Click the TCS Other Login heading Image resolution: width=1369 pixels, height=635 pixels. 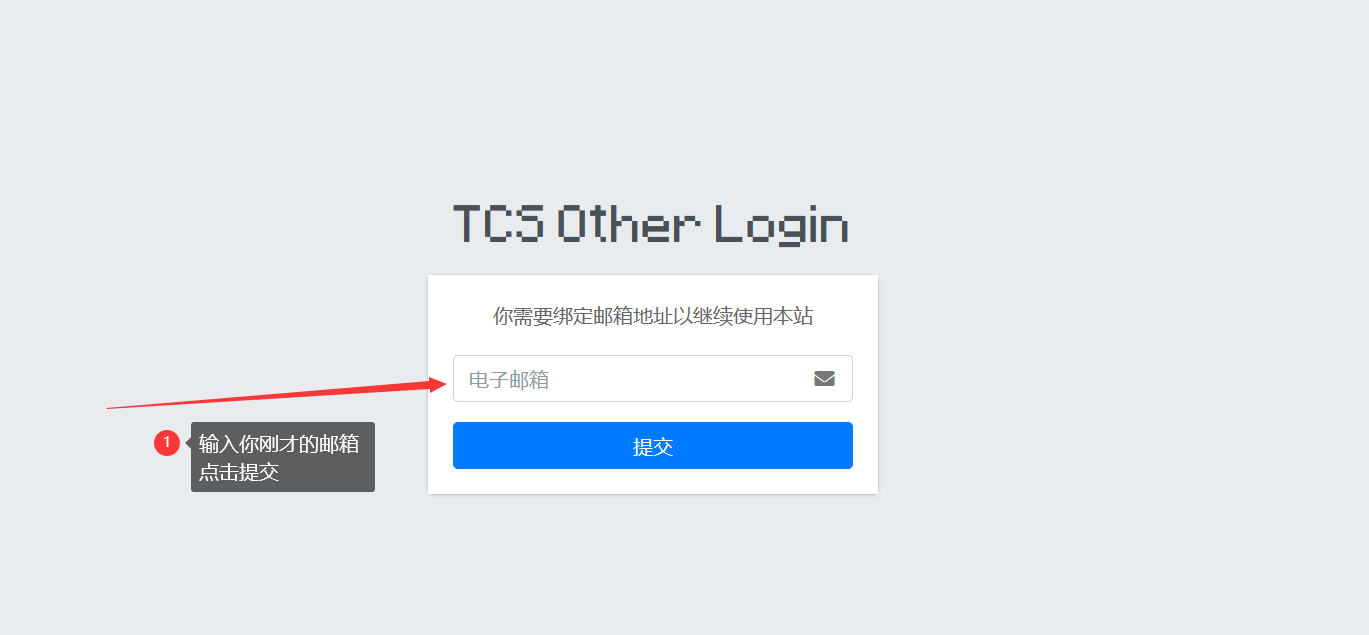(x=651, y=225)
